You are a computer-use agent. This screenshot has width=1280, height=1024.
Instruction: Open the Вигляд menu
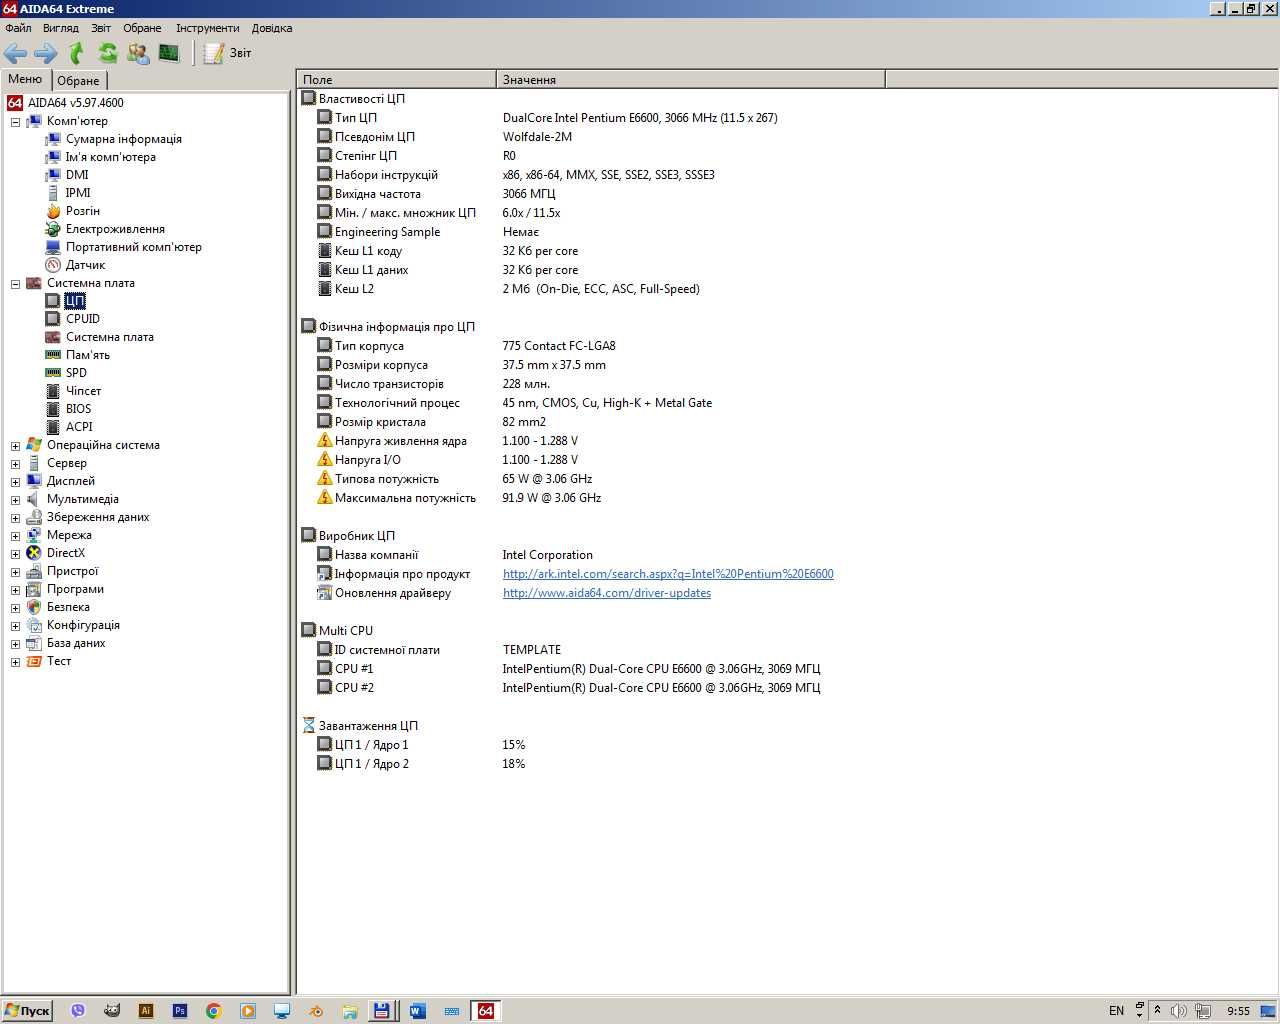tap(61, 28)
